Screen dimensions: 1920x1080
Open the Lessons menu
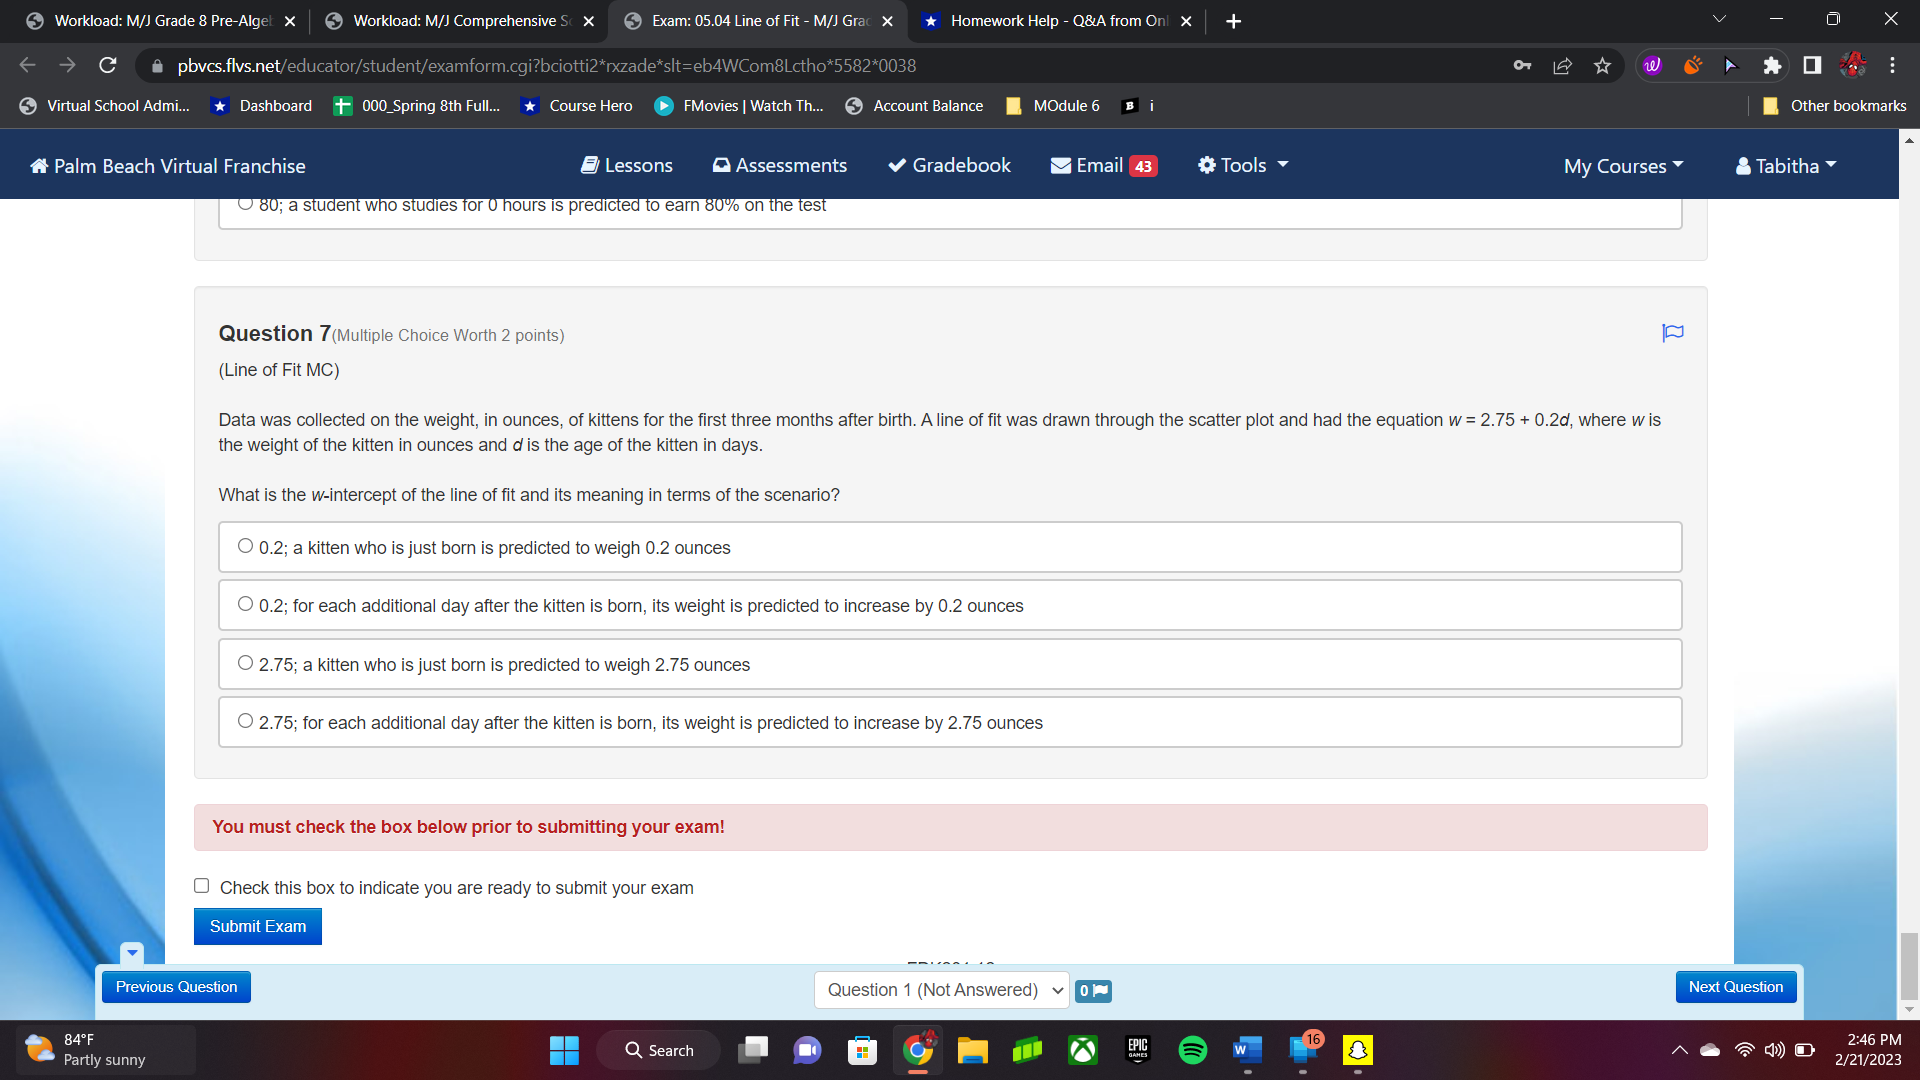pos(626,165)
